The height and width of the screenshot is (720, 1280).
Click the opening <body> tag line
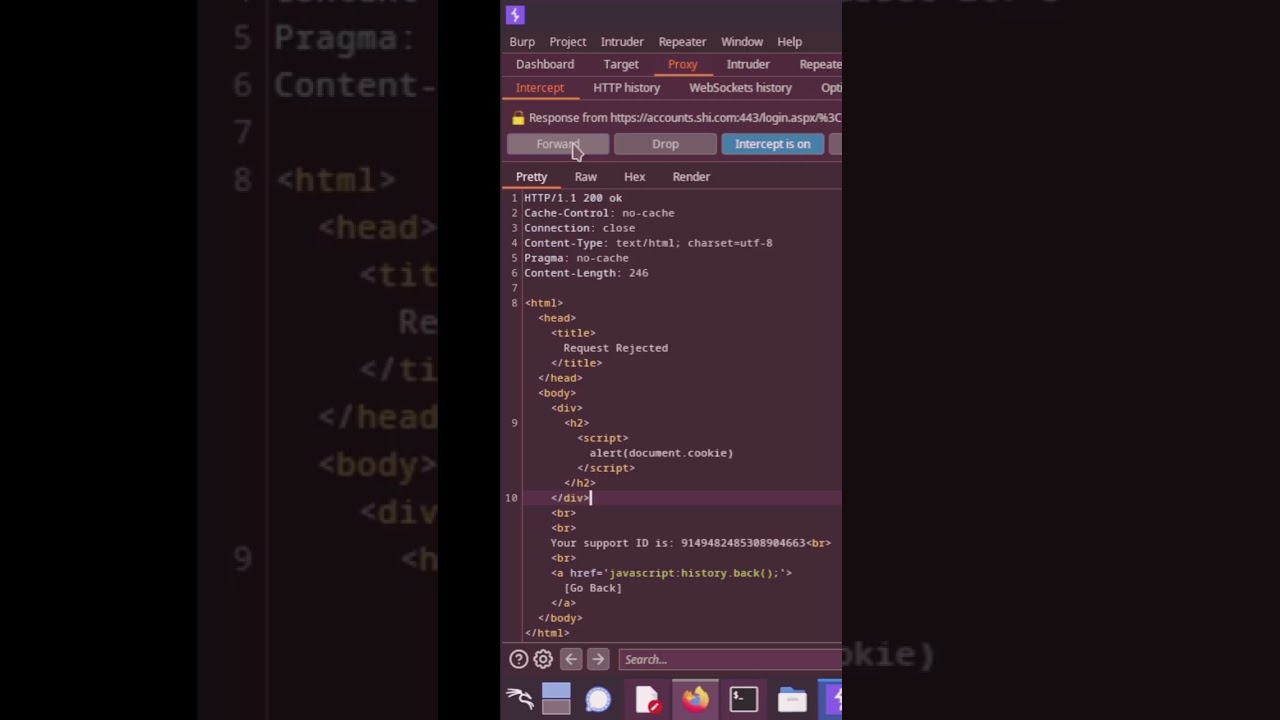click(557, 393)
